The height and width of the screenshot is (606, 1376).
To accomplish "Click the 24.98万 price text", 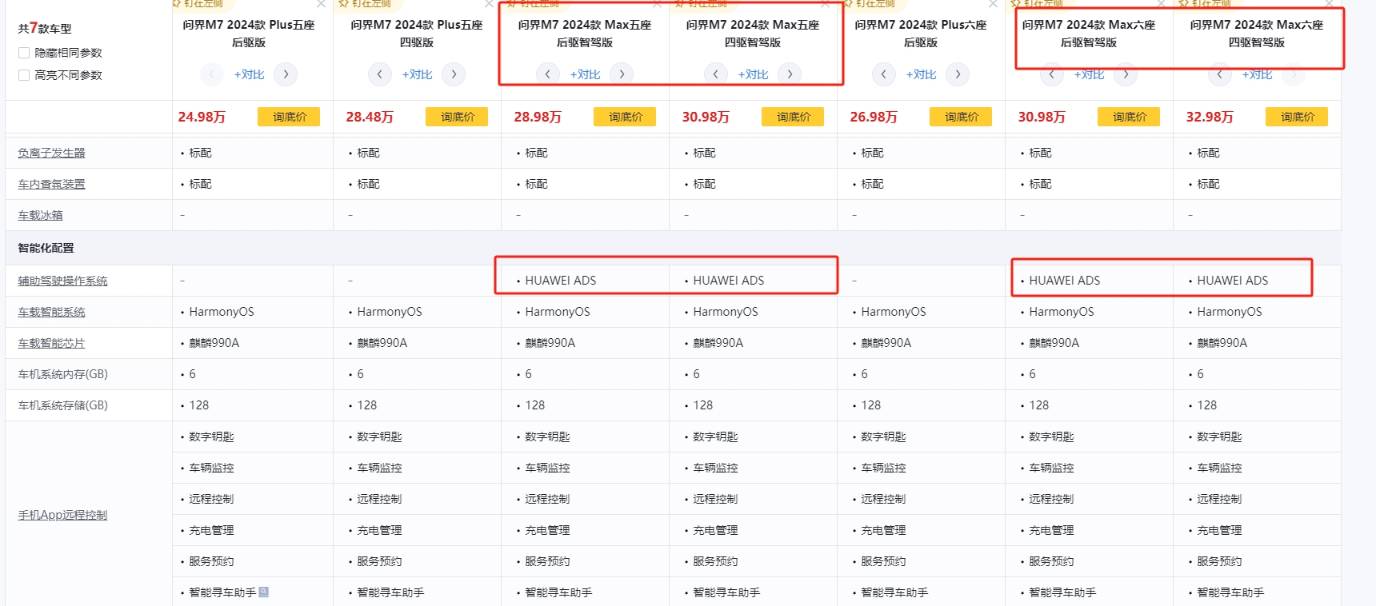I will tap(202, 117).
